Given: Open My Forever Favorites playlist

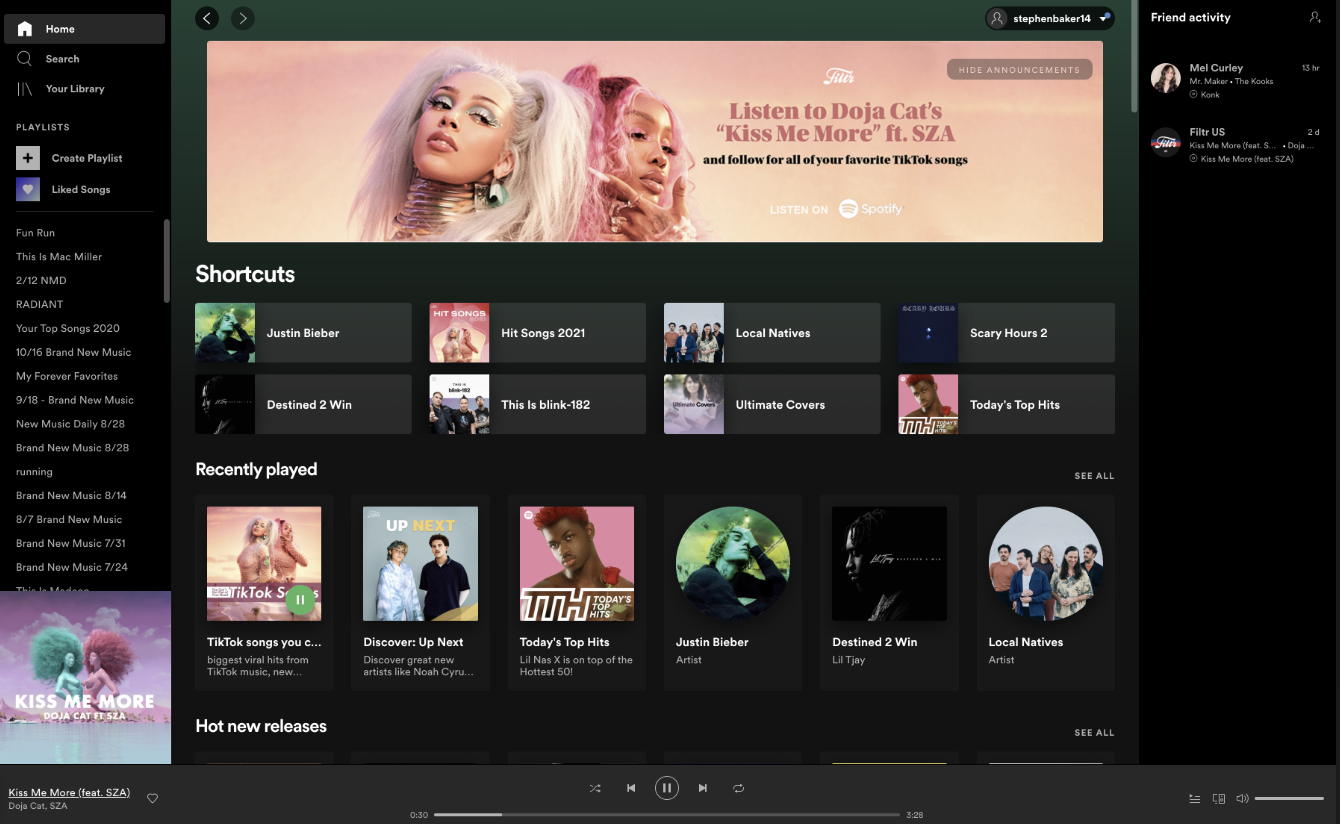Looking at the screenshot, I should pyautogui.click(x=67, y=376).
